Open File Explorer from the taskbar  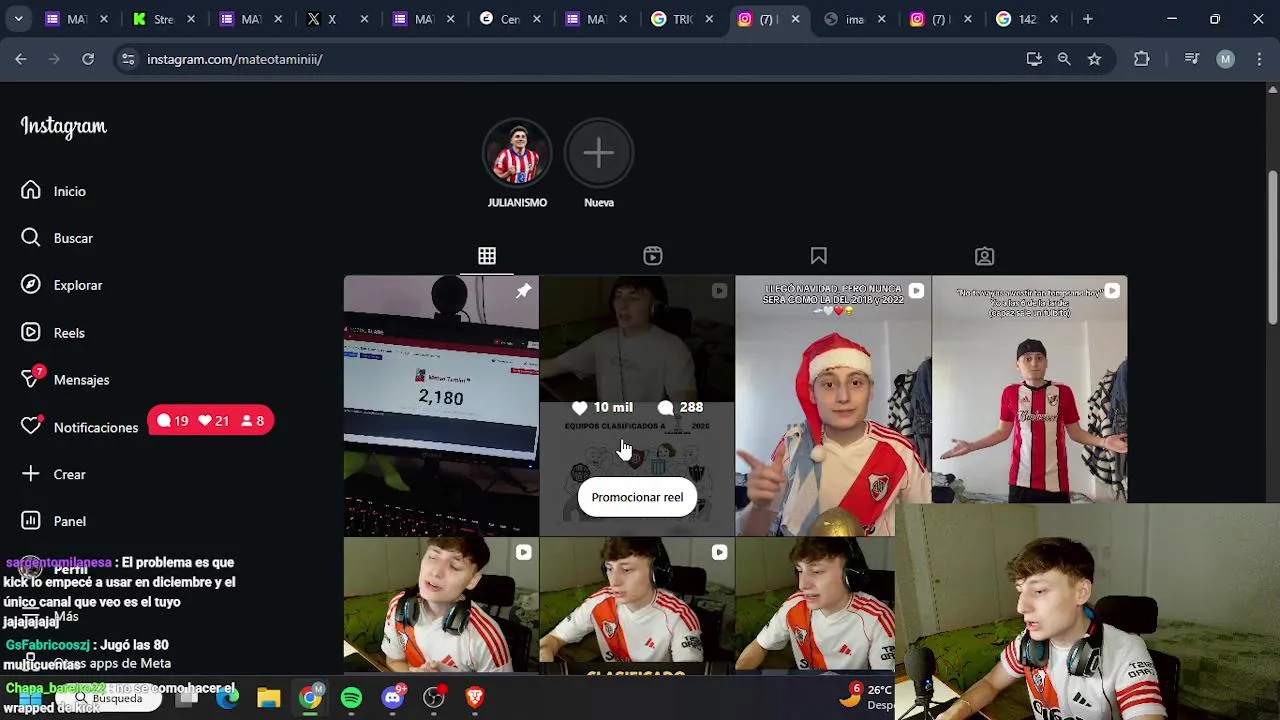(x=268, y=698)
